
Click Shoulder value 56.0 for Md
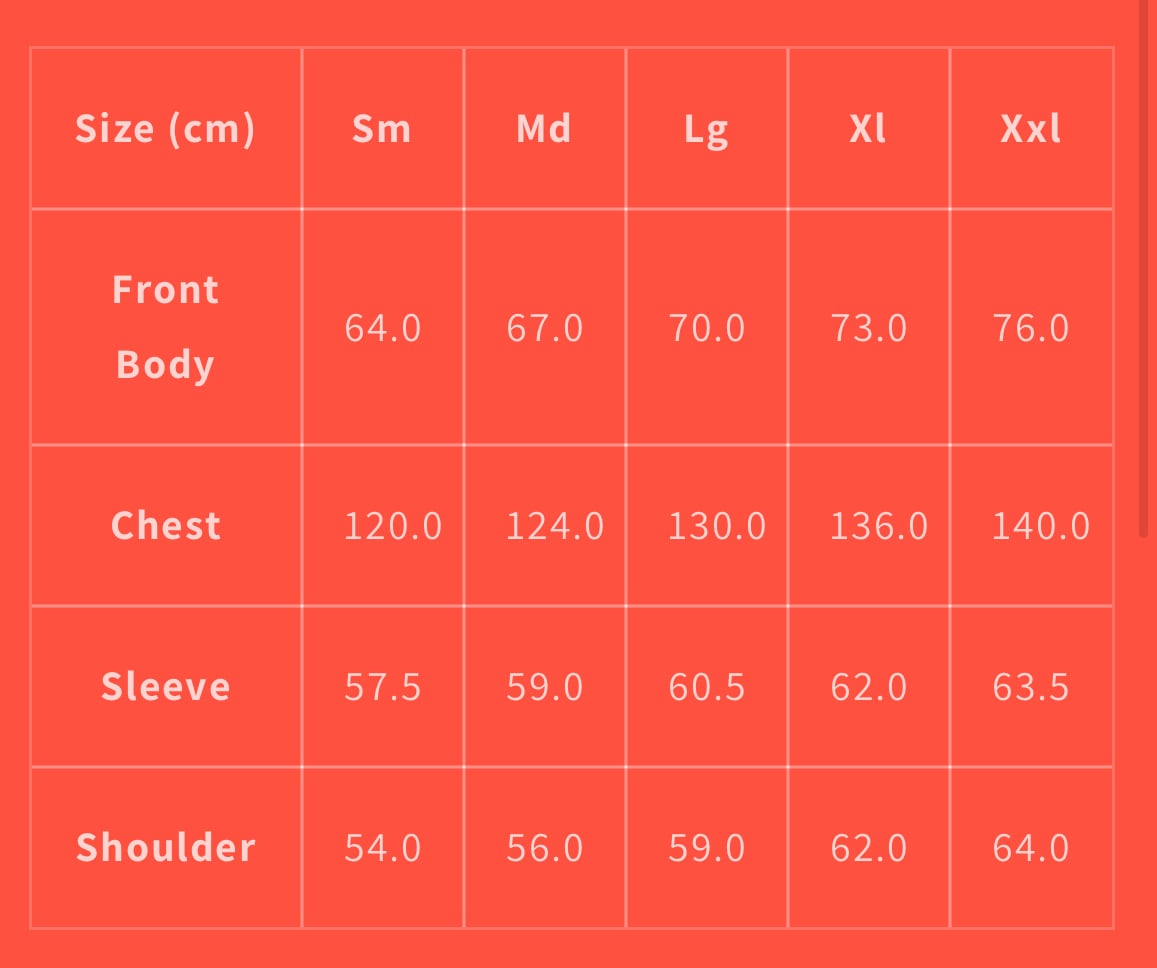point(545,849)
